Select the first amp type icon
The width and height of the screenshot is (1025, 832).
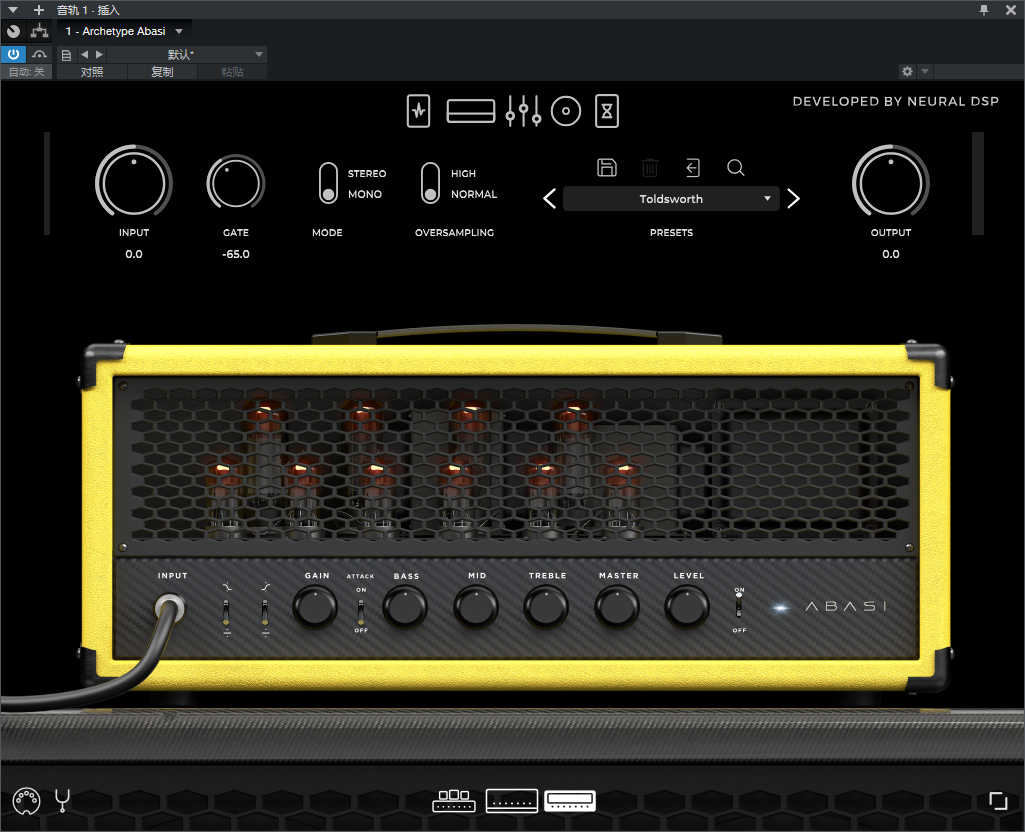(454, 801)
